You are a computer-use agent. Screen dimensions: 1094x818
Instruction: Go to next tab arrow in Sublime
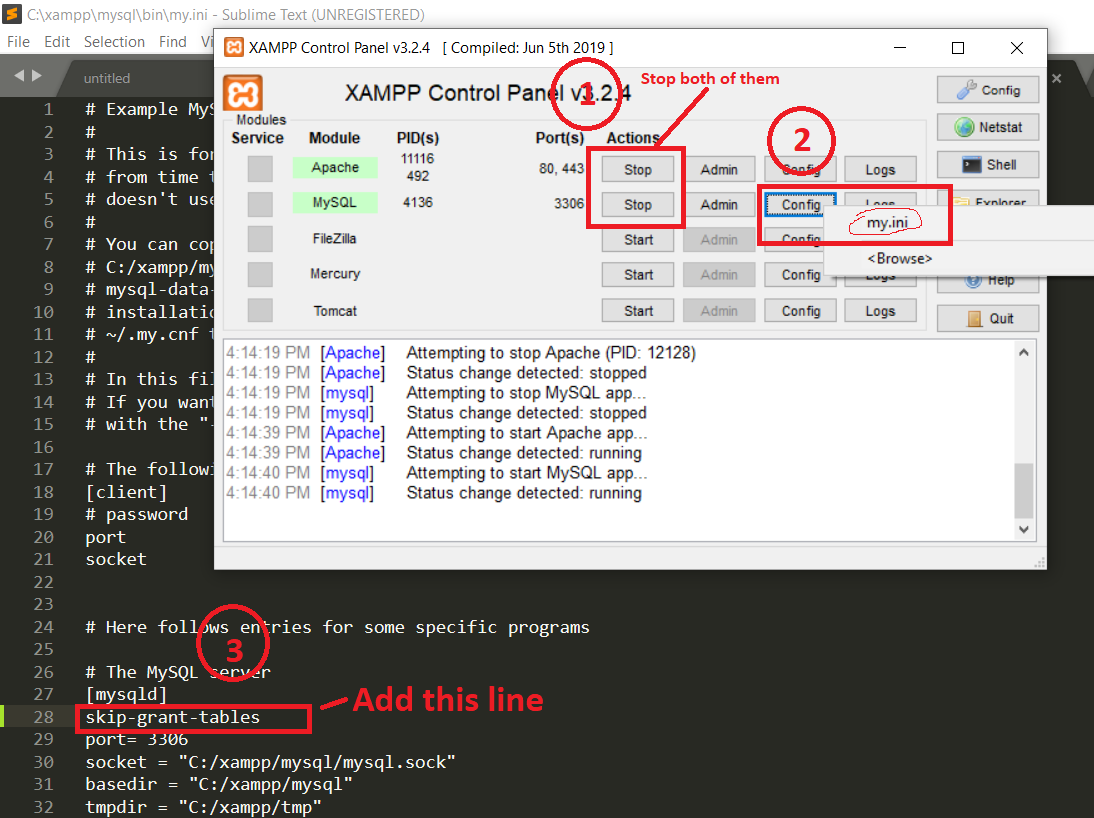(x=37, y=75)
